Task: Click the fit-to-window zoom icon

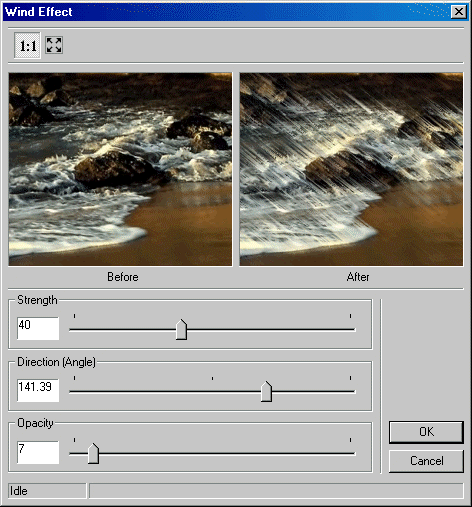Action: [x=54, y=45]
